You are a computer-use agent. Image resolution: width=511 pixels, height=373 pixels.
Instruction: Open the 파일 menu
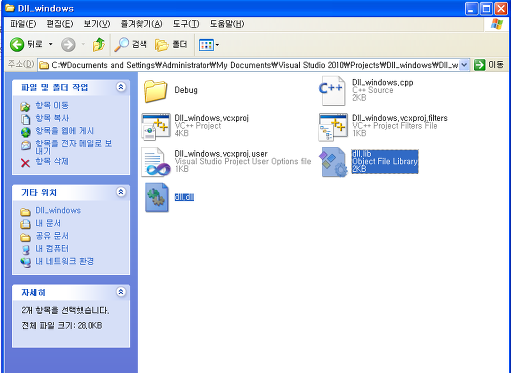[23, 24]
